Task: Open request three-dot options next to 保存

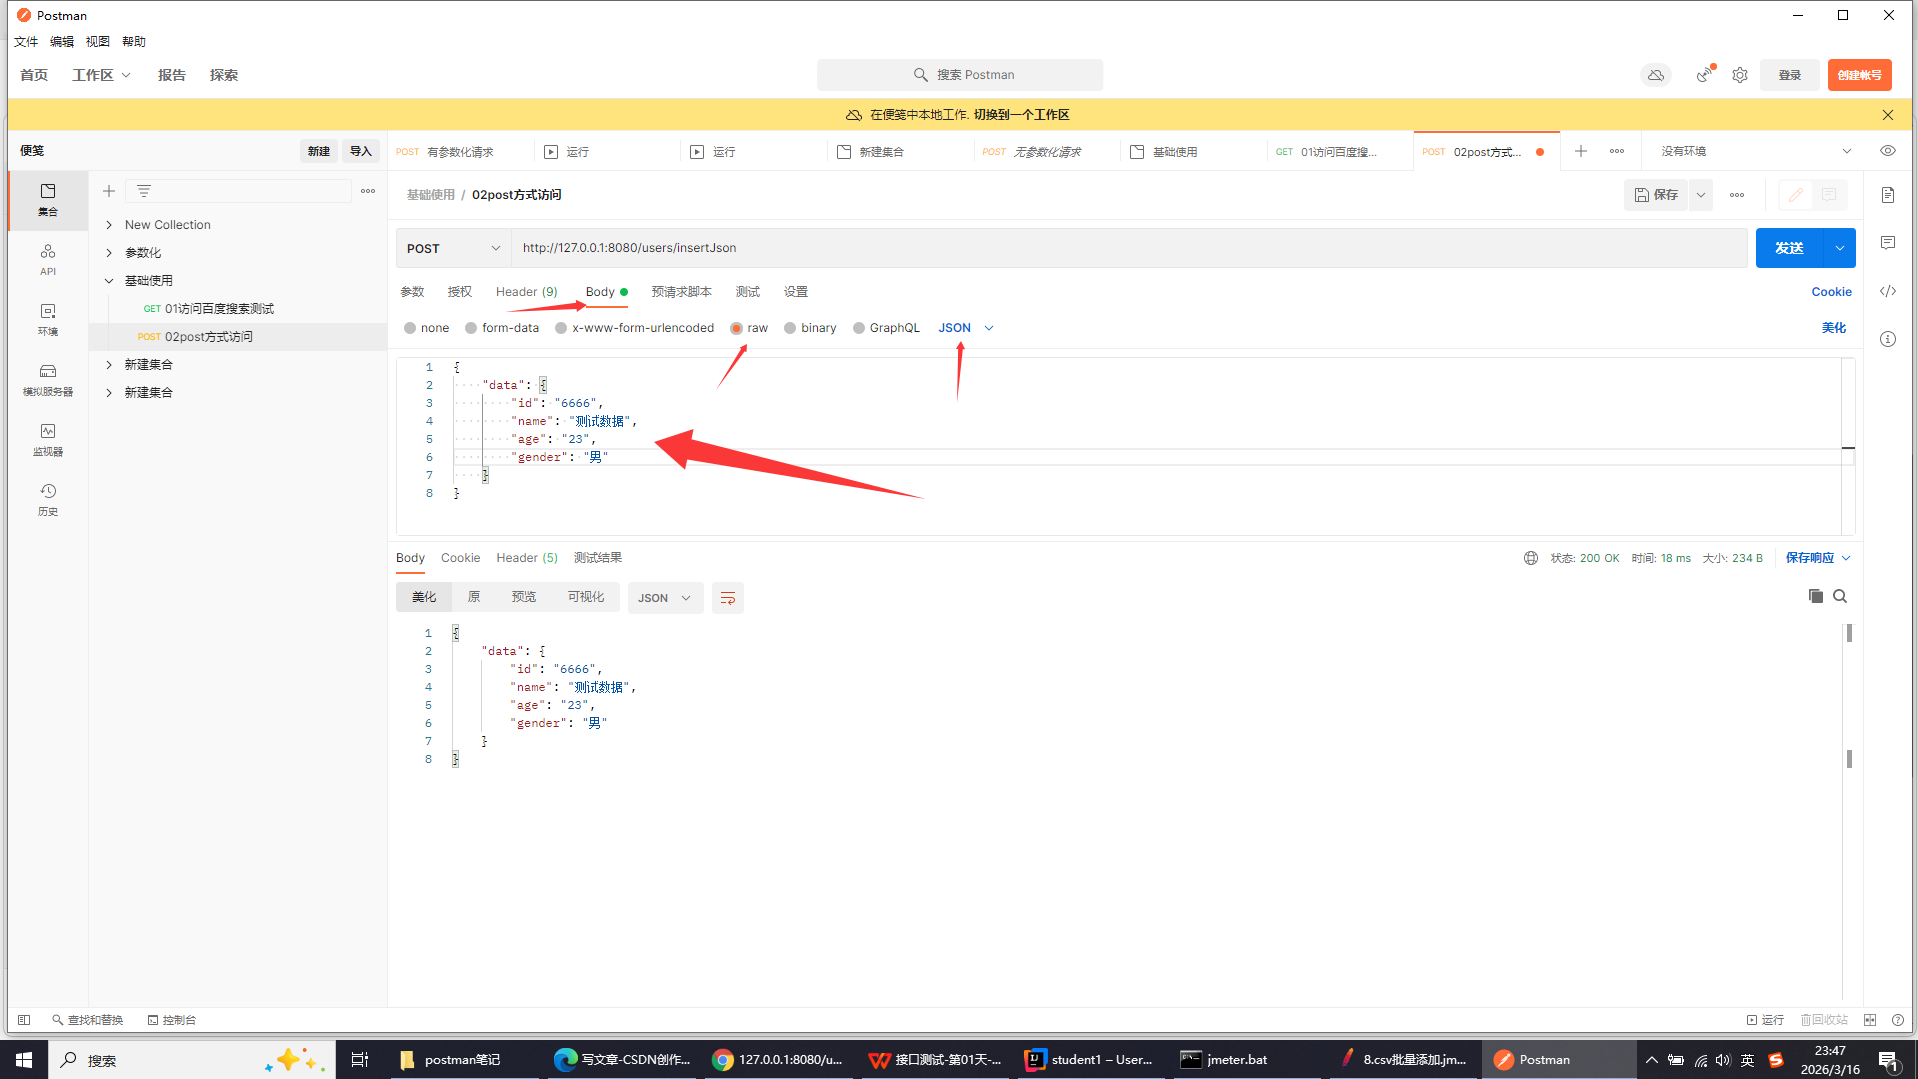Action: pos(1737,195)
